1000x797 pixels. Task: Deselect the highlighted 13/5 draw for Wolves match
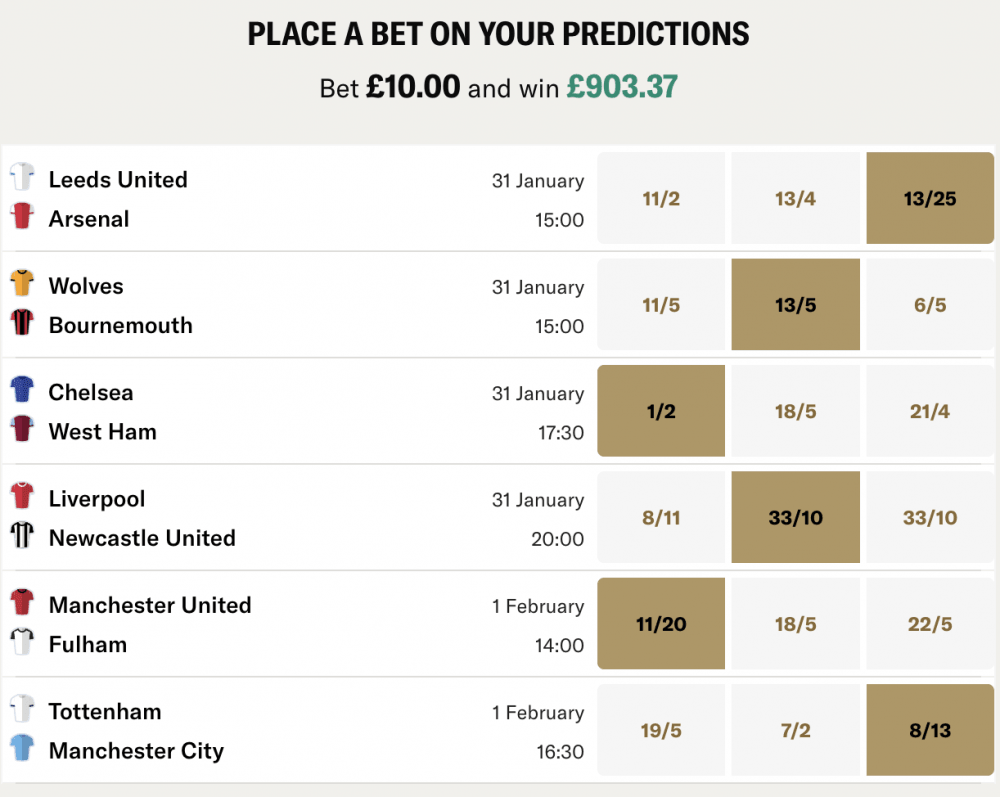coord(795,304)
